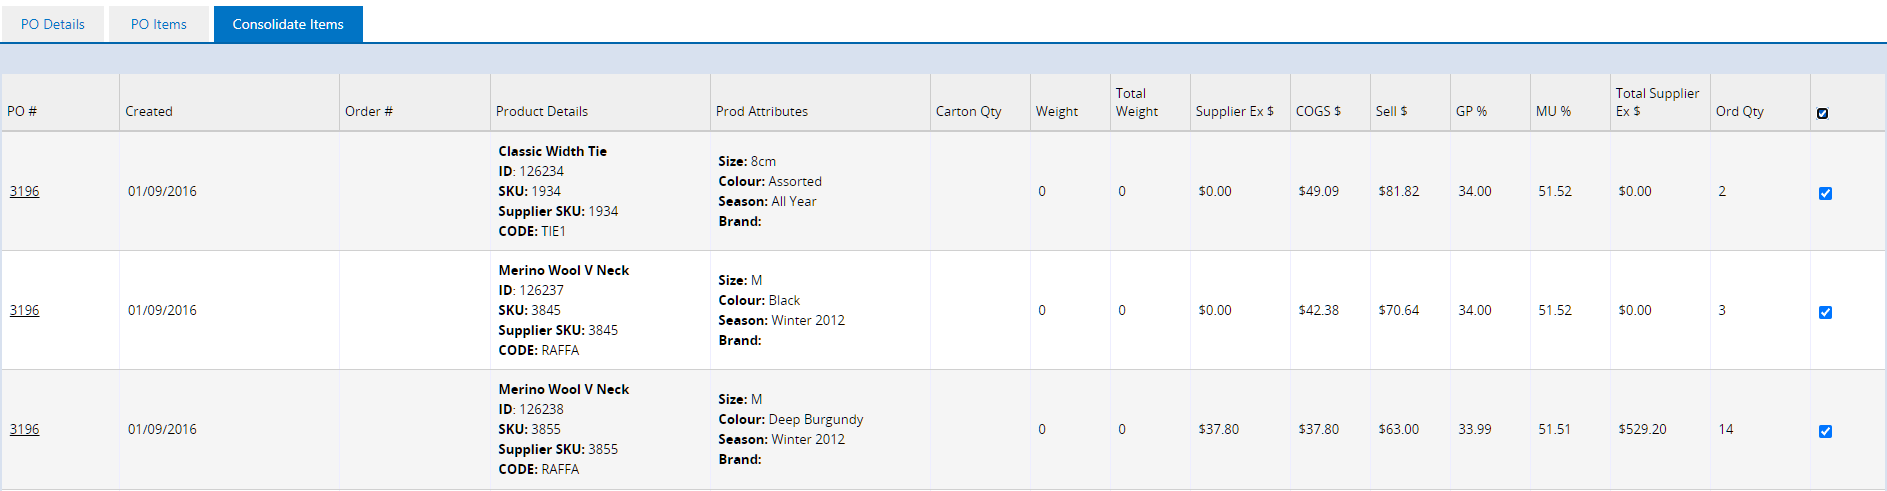Open the PO Items tab
The image size is (1887, 491).
click(159, 24)
